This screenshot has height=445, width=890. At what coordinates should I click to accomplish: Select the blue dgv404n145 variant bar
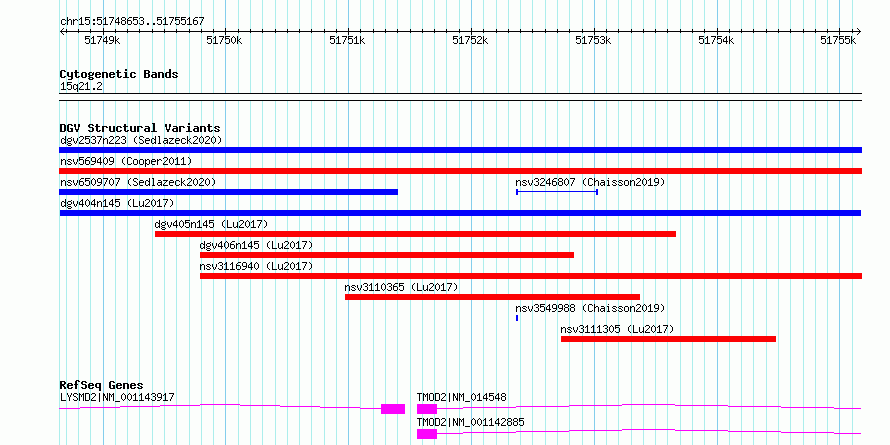[x=460, y=213]
